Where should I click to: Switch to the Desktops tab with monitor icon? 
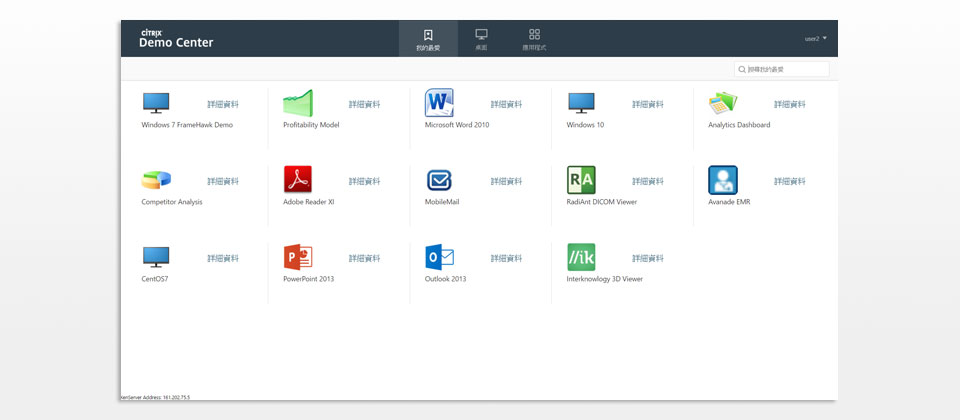[x=481, y=38]
